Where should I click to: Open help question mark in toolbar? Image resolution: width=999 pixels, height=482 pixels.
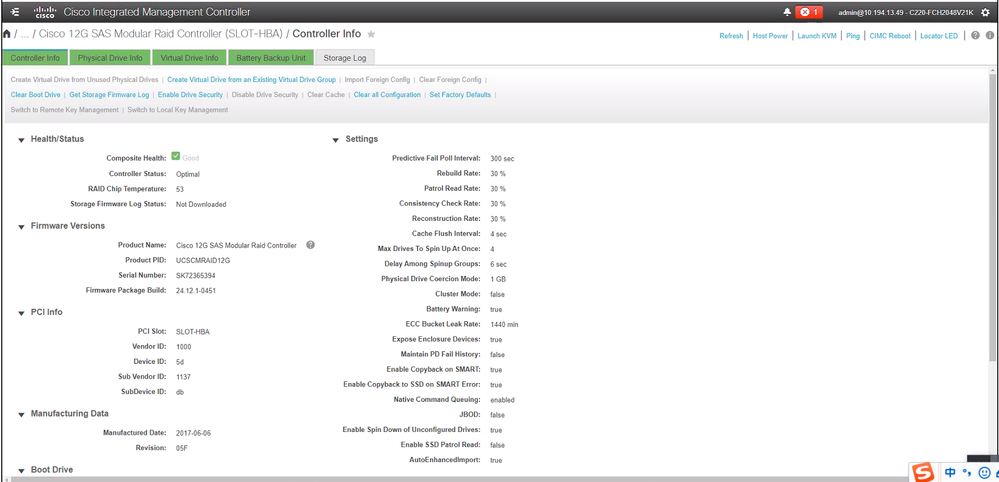tap(975, 36)
